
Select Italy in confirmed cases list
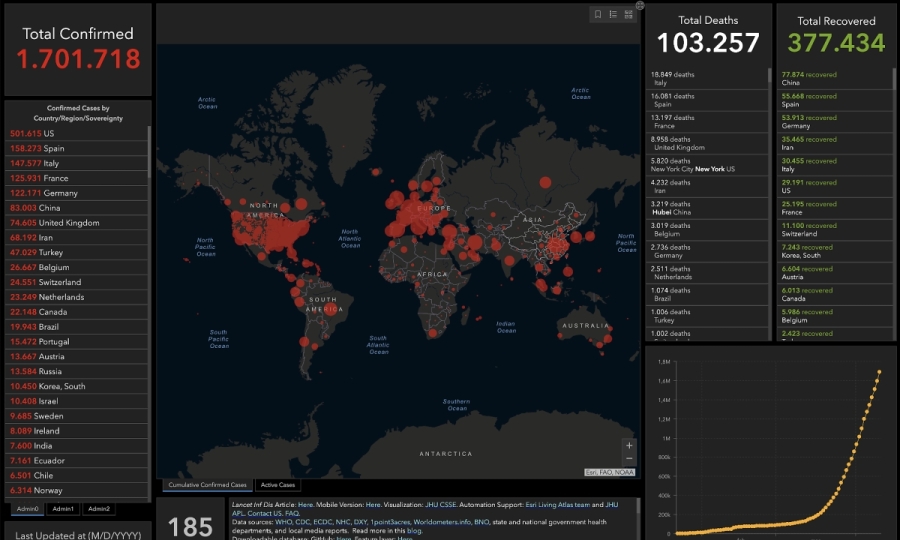pyautogui.click(x=76, y=164)
